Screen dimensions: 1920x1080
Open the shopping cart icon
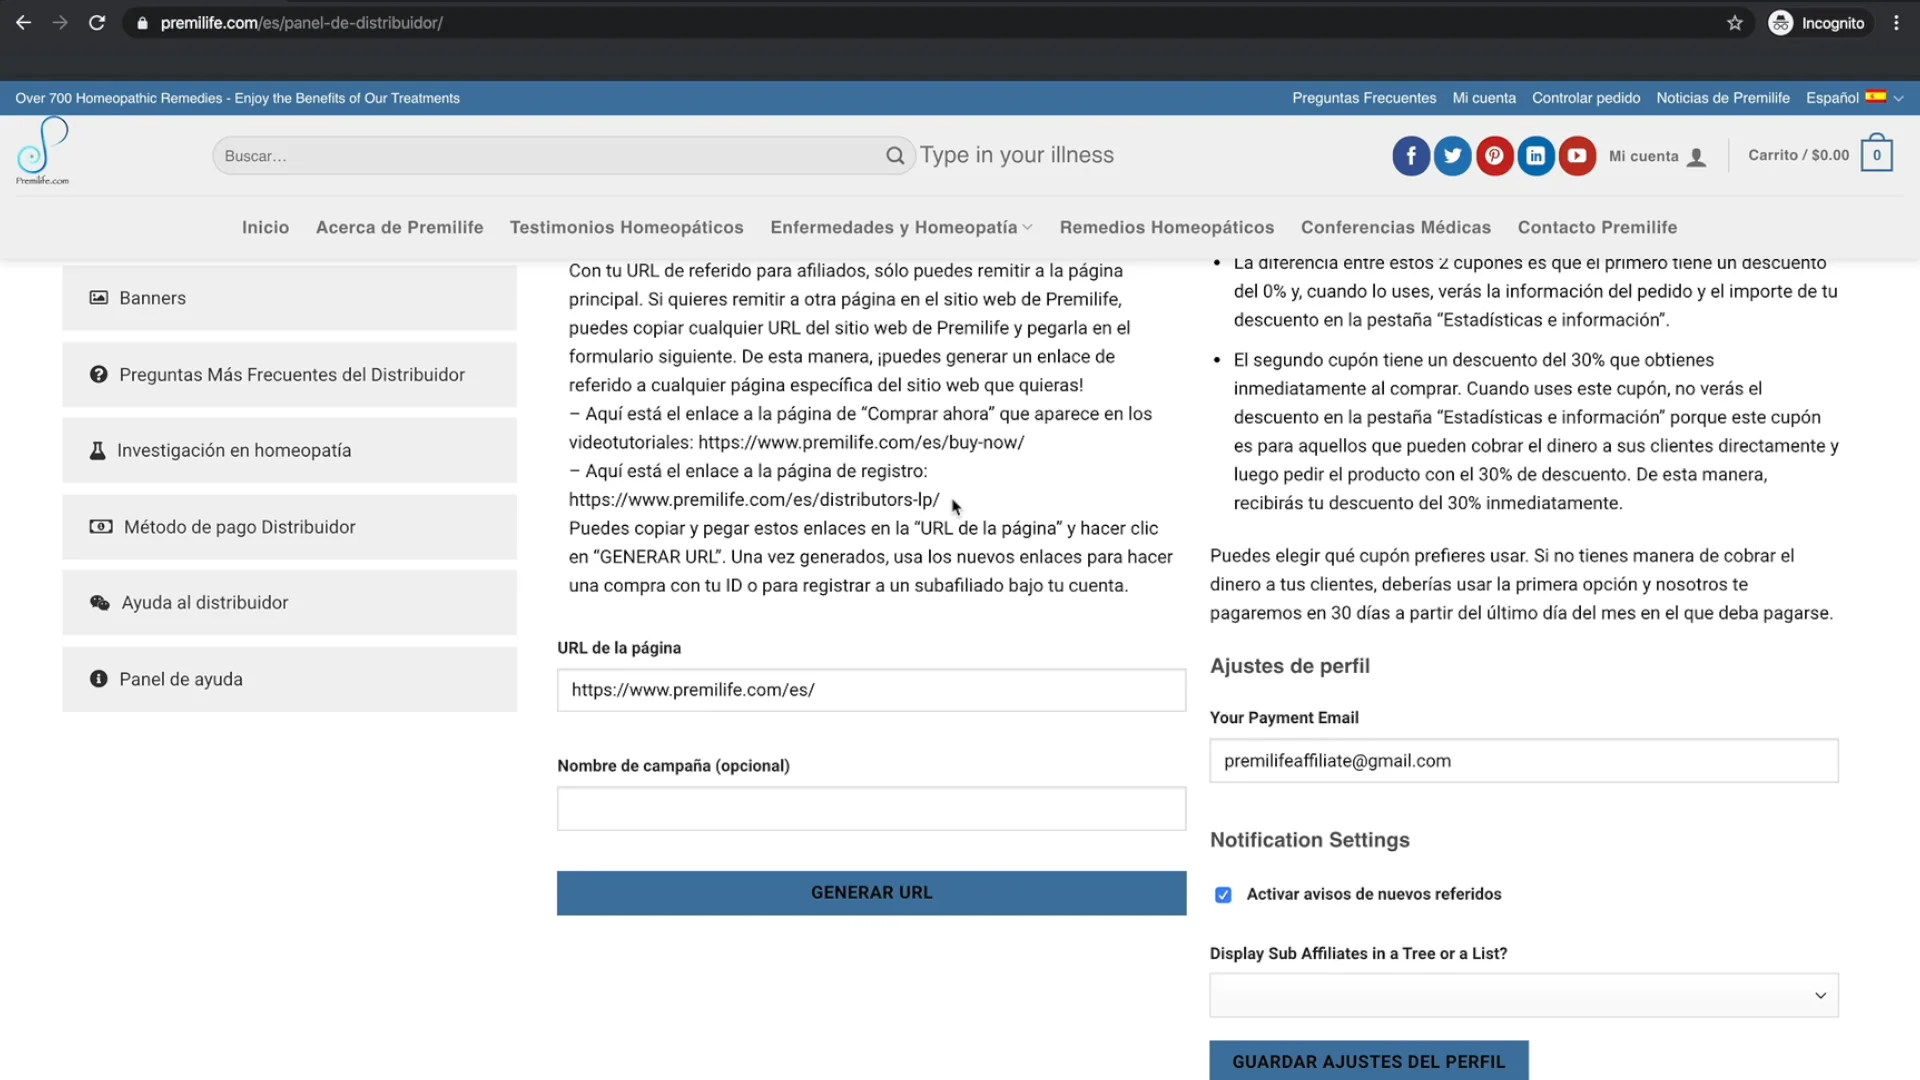[1876, 154]
